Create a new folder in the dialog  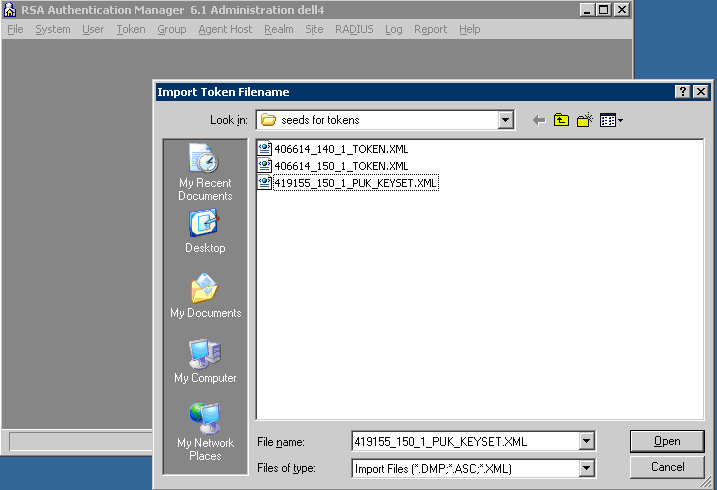click(585, 120)
